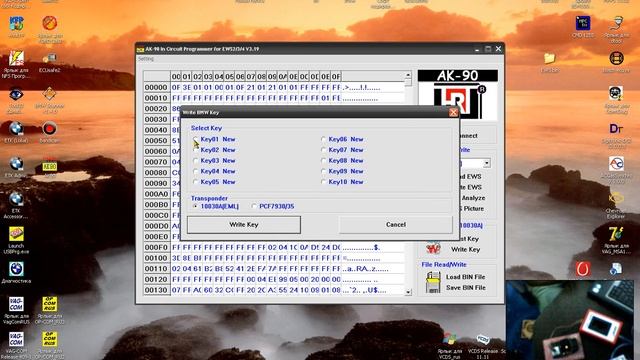Click hex row address 00110

click(x=156, y=269)
